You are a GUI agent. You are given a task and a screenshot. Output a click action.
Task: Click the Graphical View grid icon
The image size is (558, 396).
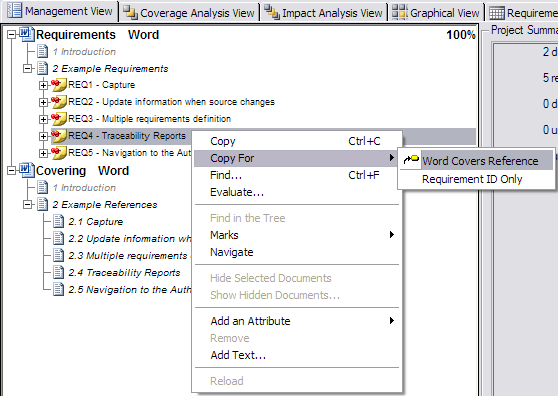[x=399, y=12]
